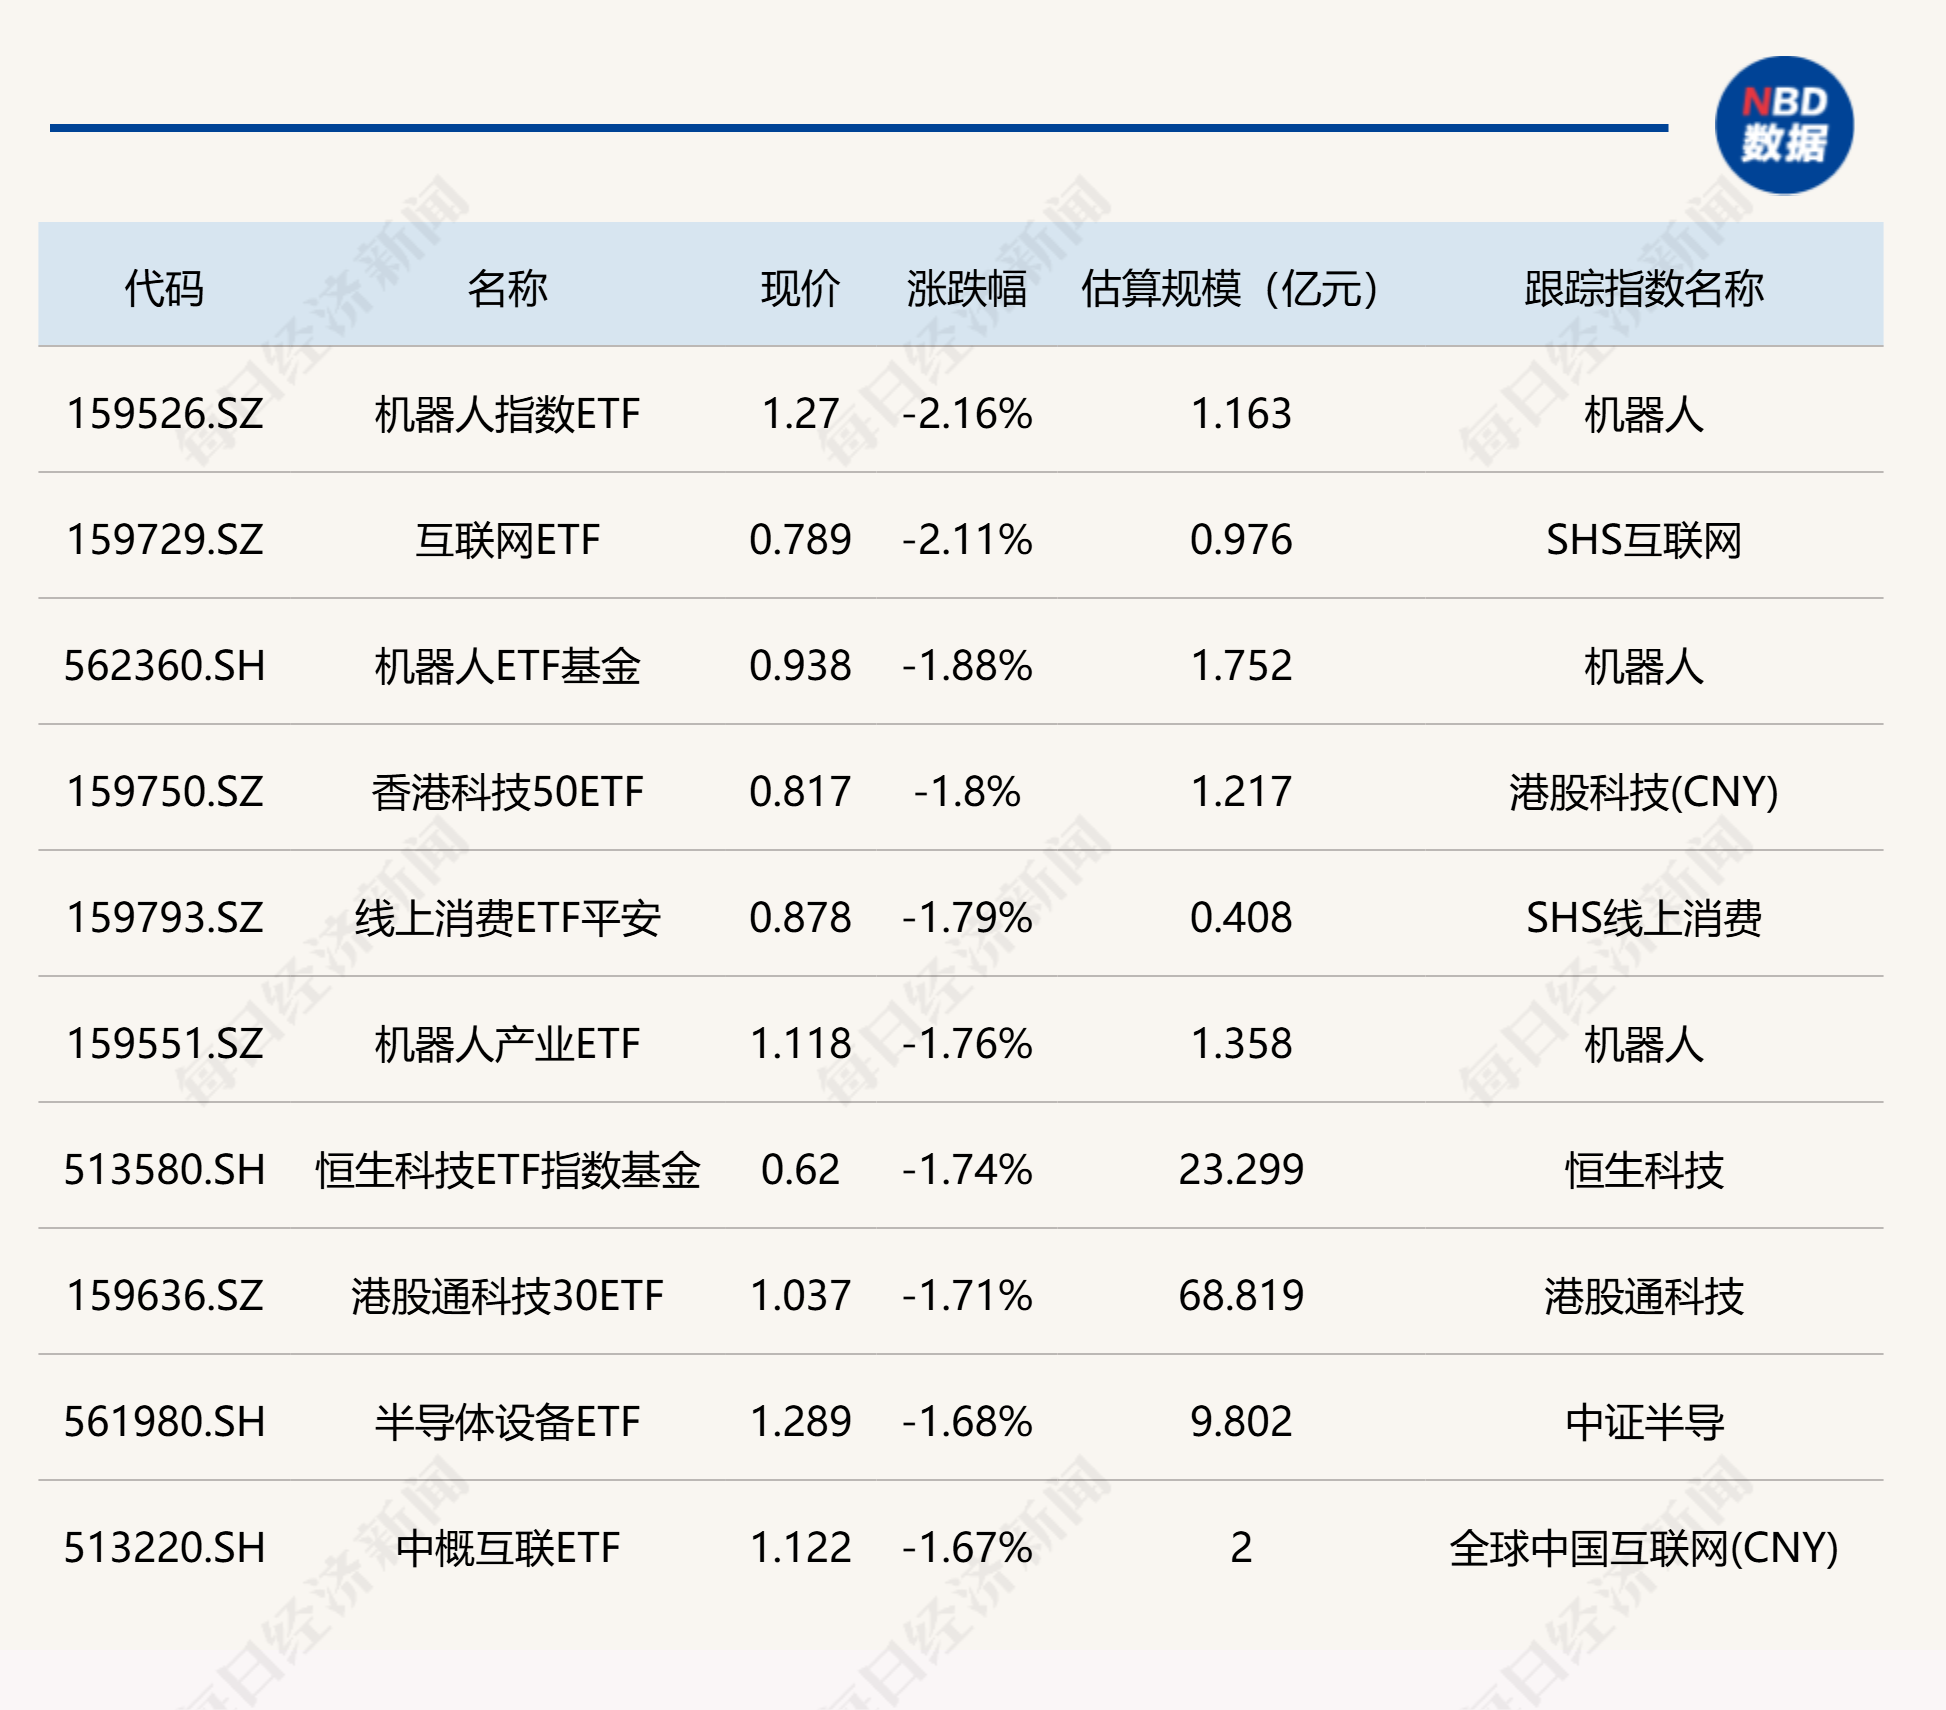This screenshot has width=1946, height=1710.
Task: Click the 涨跌幅 column header
Action: [x=966, y=288]
